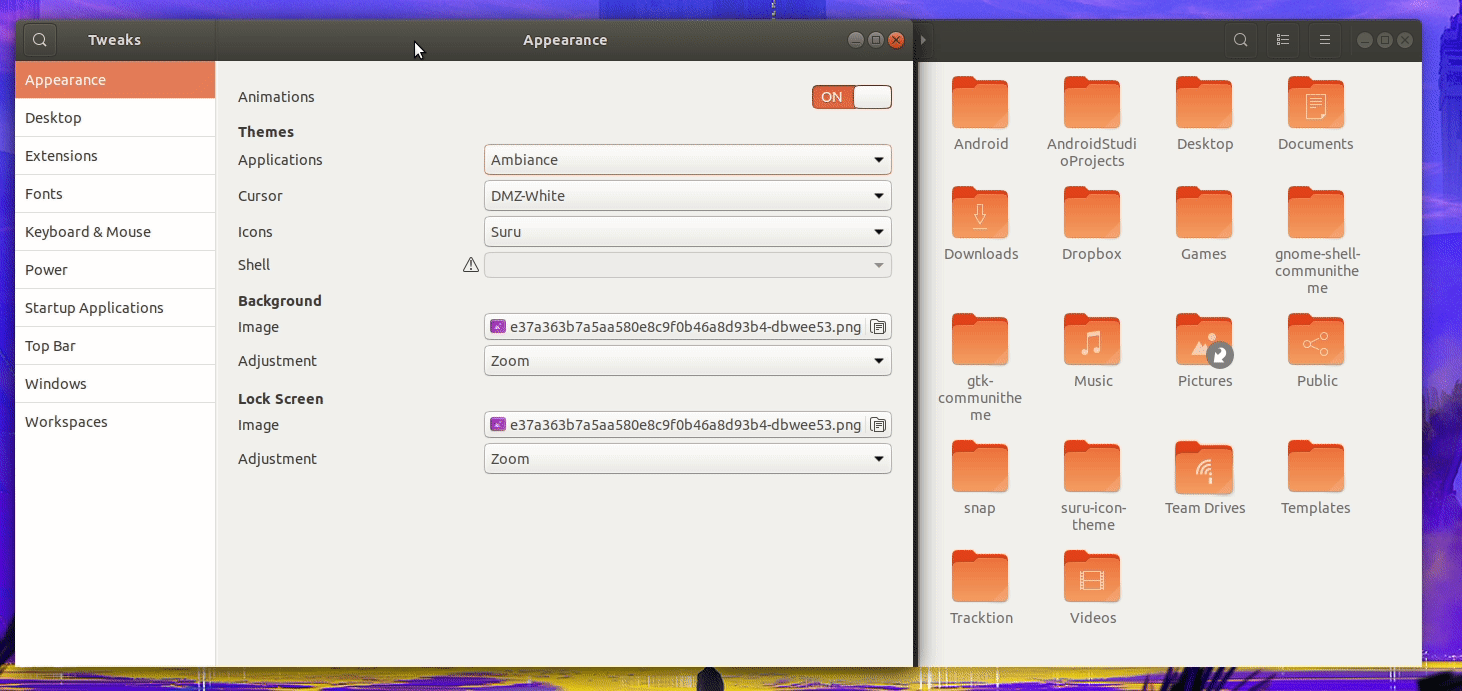1462x691 pixels.
Task: Click the search icon in Tweaks header
Action: click(39, 40)
